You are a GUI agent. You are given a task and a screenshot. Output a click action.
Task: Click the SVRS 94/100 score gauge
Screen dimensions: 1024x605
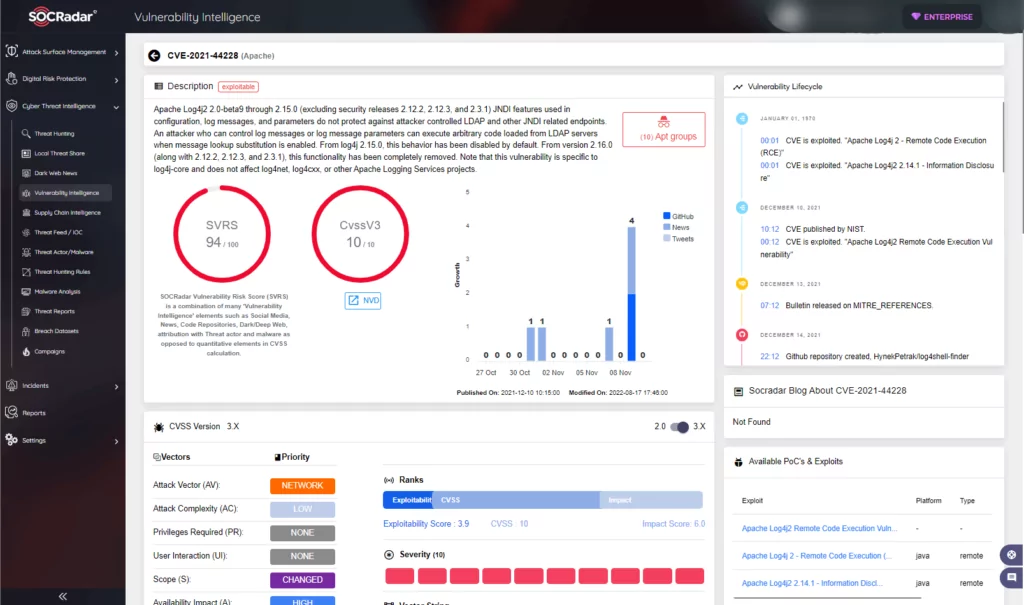(222, 234)
